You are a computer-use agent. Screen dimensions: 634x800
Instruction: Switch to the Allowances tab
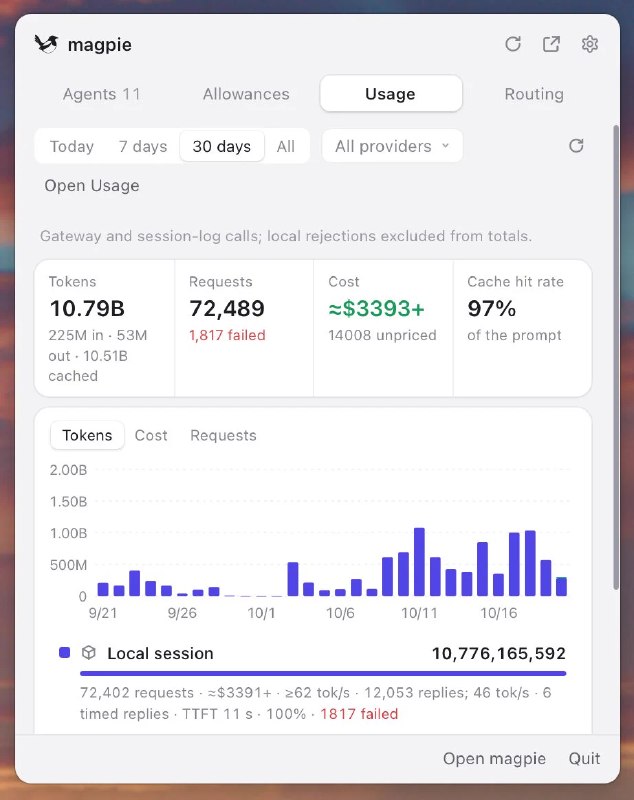[x=246, y=94]
